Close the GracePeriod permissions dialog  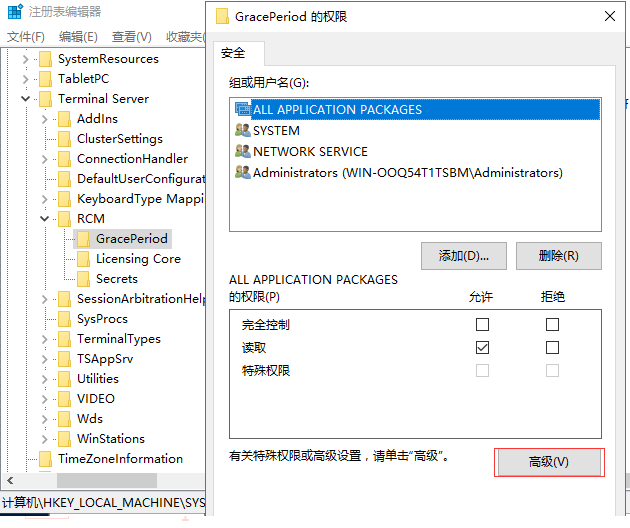pos(609,17)
